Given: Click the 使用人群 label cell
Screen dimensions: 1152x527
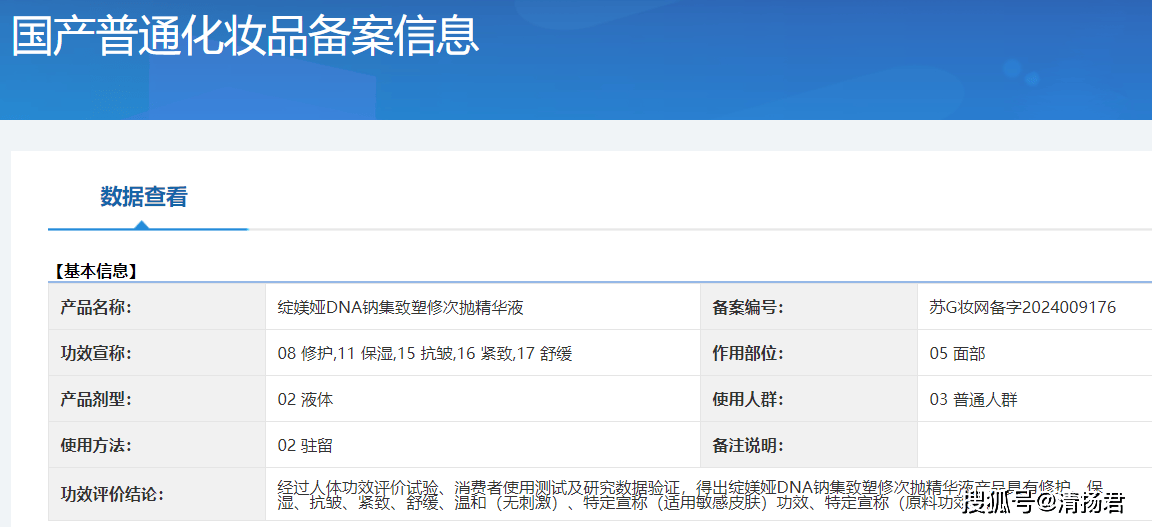Looking at the screenshot, I should coord(808,398).
